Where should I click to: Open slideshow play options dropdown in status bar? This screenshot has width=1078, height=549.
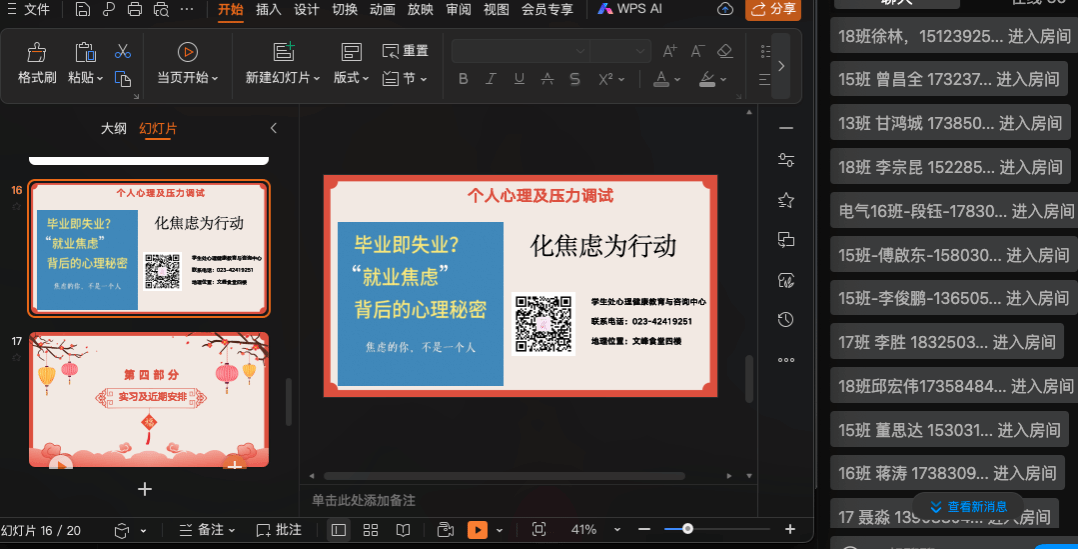pos(500,530)
